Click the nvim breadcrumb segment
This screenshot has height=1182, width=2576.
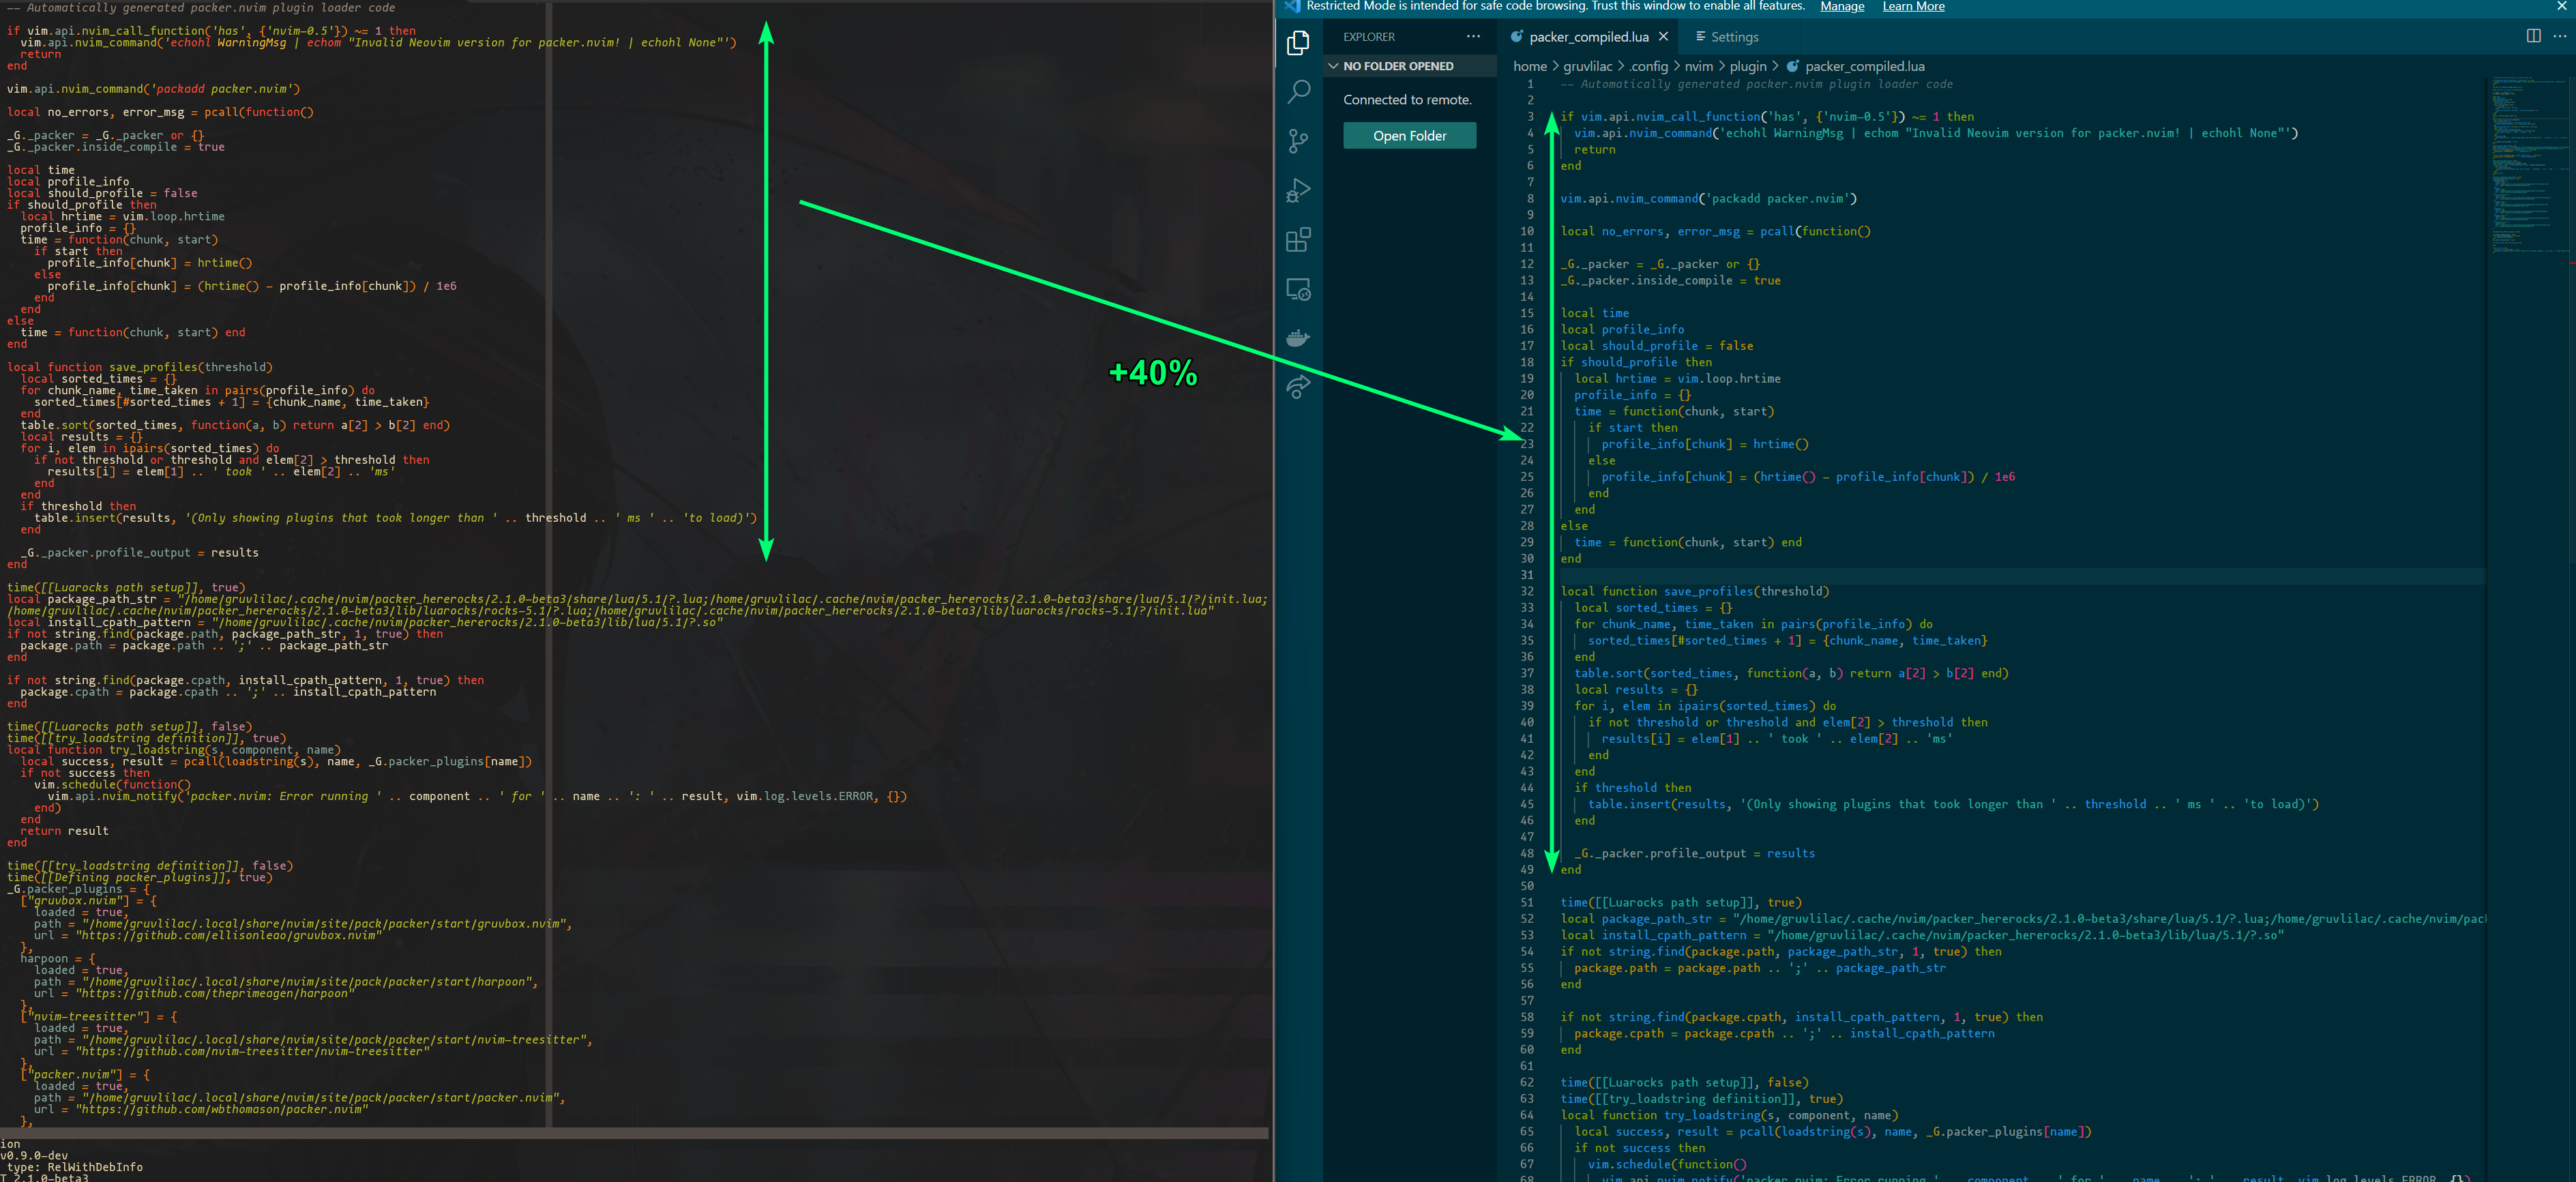pyautogui.click(x=1698, y=66)
